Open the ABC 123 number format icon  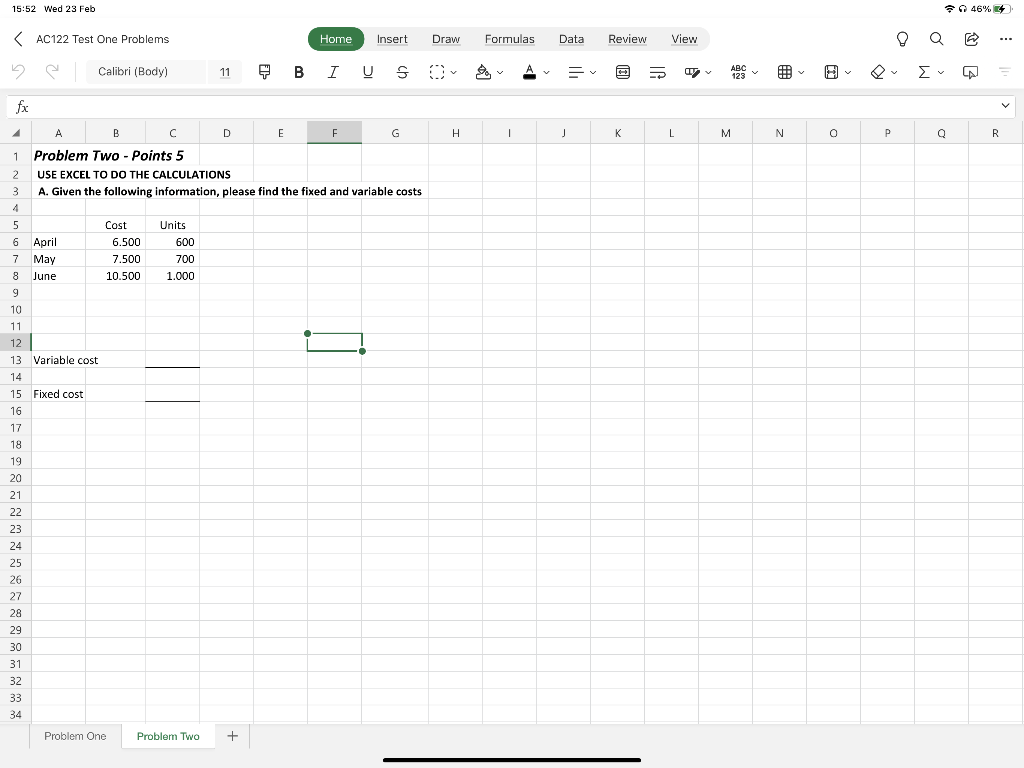click(x=739, y=72)
